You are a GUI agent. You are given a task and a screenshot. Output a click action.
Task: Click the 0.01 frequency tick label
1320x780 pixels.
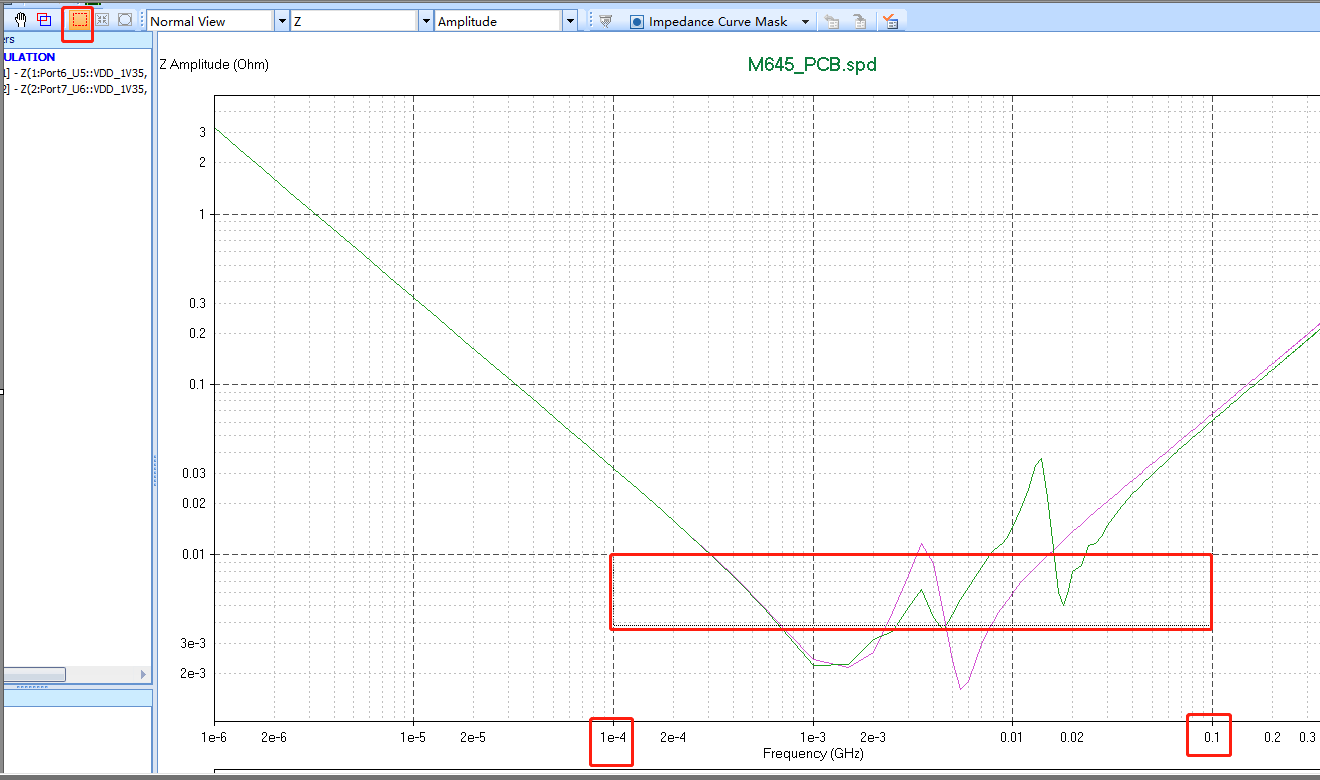(x=1013, y=737)
